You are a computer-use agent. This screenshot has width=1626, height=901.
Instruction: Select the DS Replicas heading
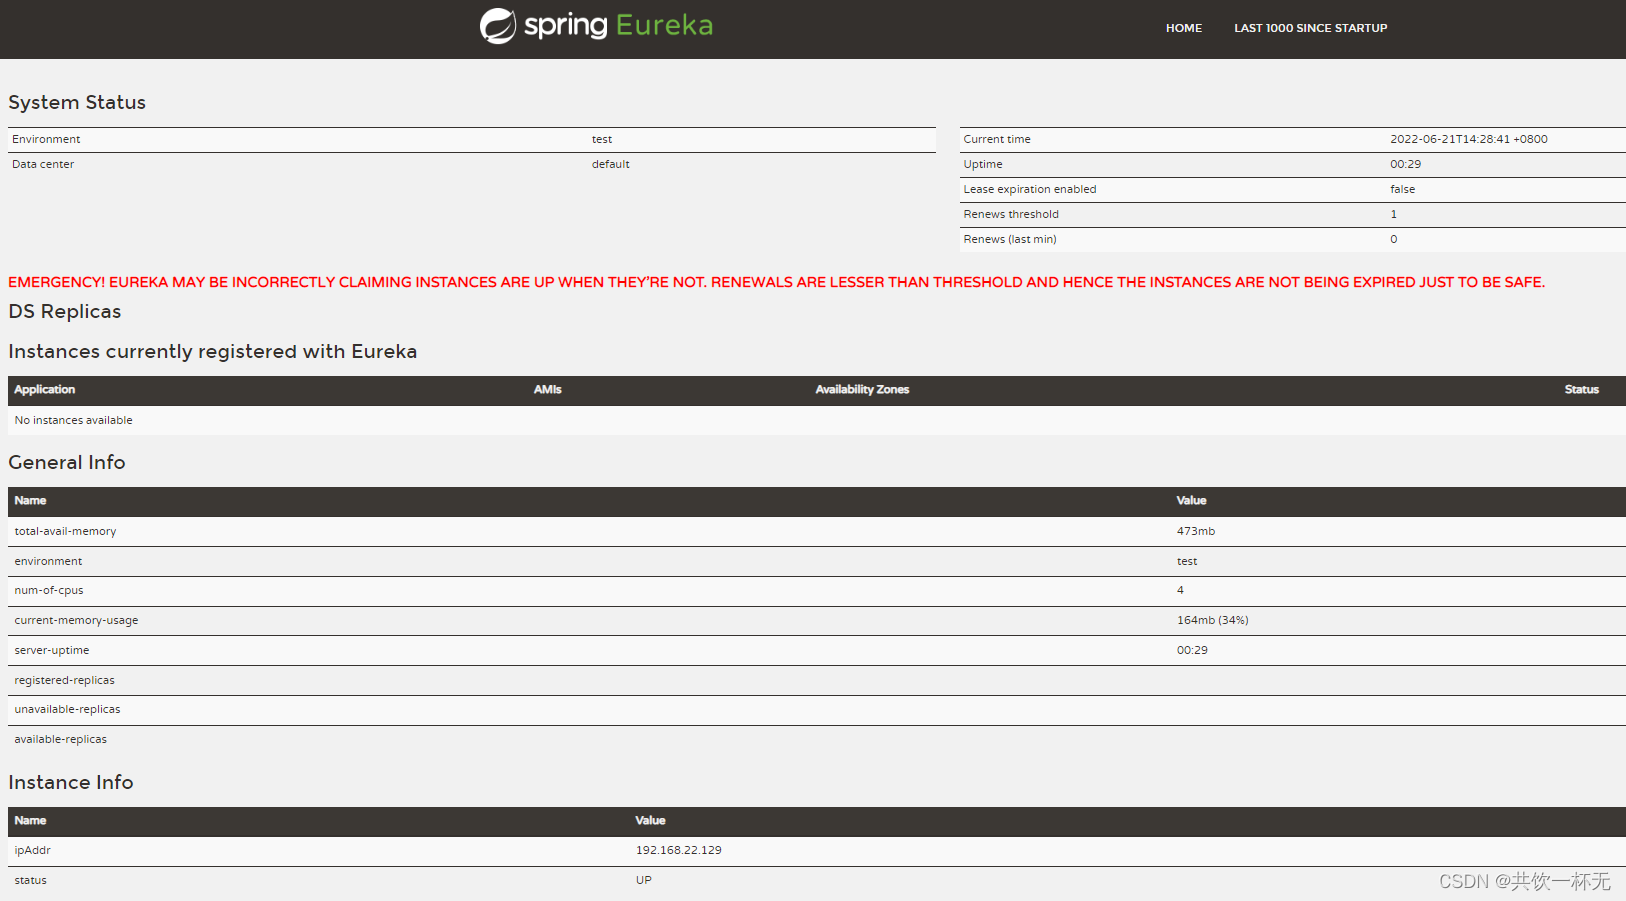click(64, 311)
